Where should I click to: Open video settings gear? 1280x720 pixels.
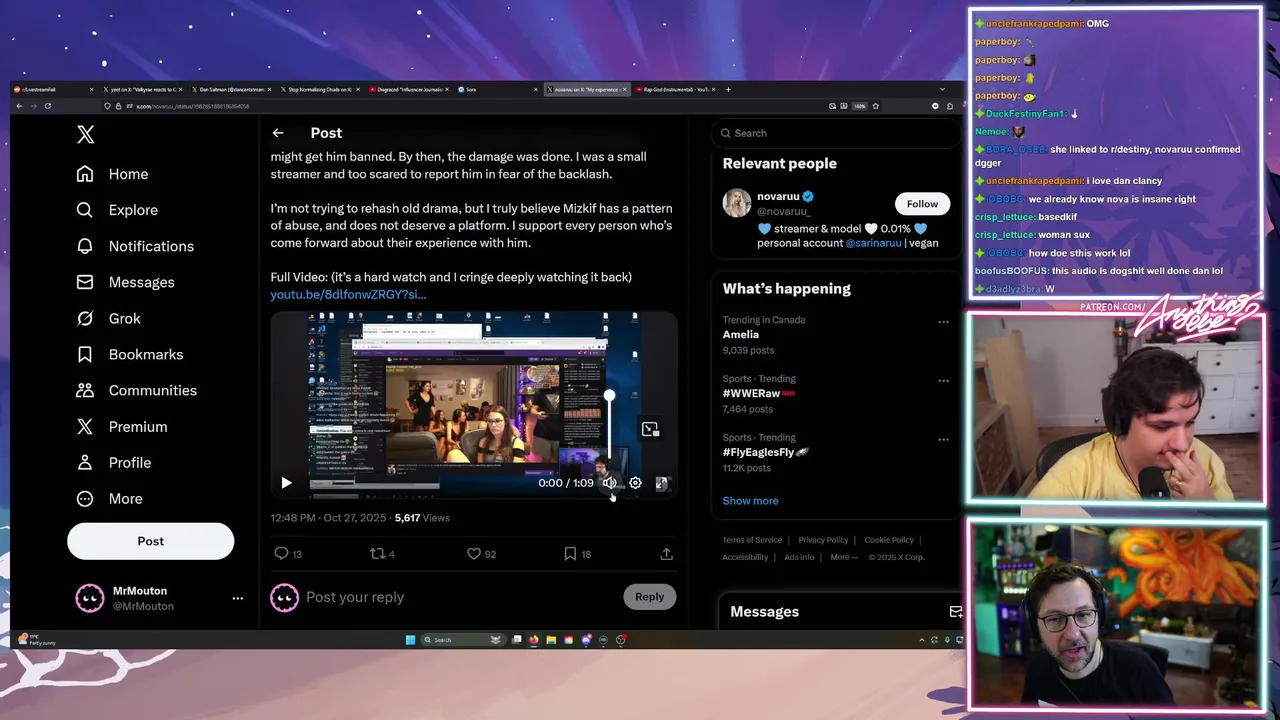pos(635,483)
